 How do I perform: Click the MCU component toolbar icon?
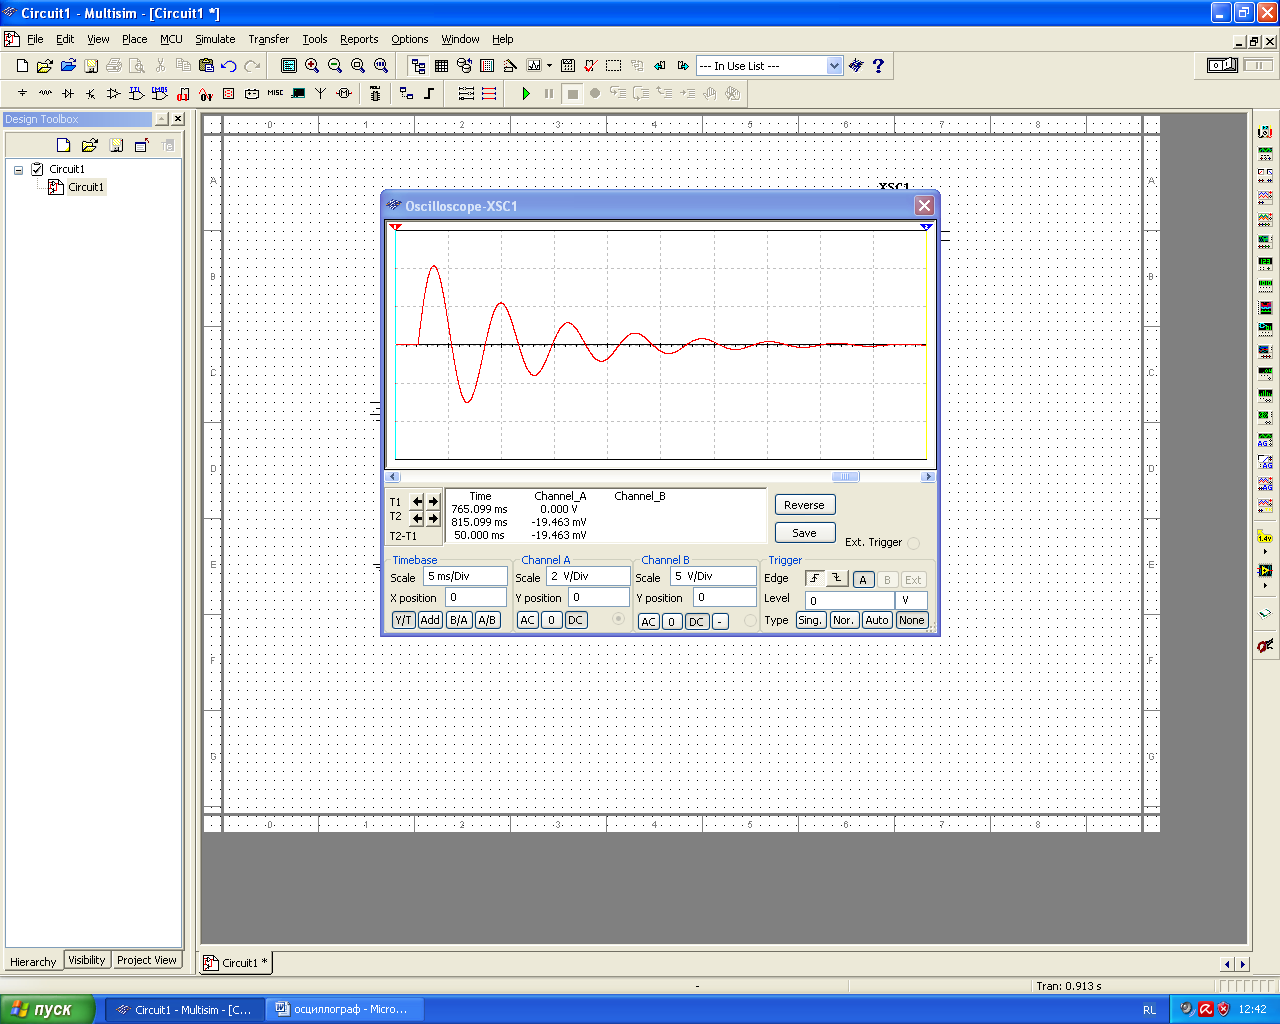click(x=375, y=93)
